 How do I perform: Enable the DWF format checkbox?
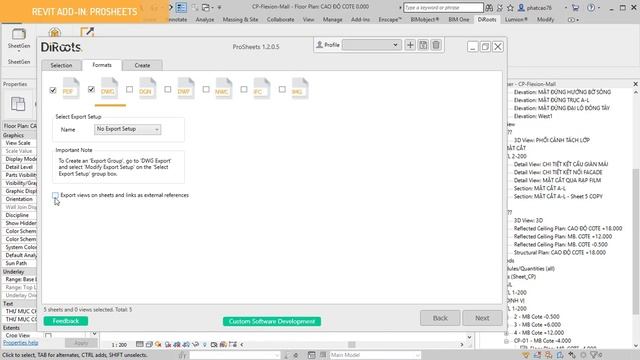(168, 89)
